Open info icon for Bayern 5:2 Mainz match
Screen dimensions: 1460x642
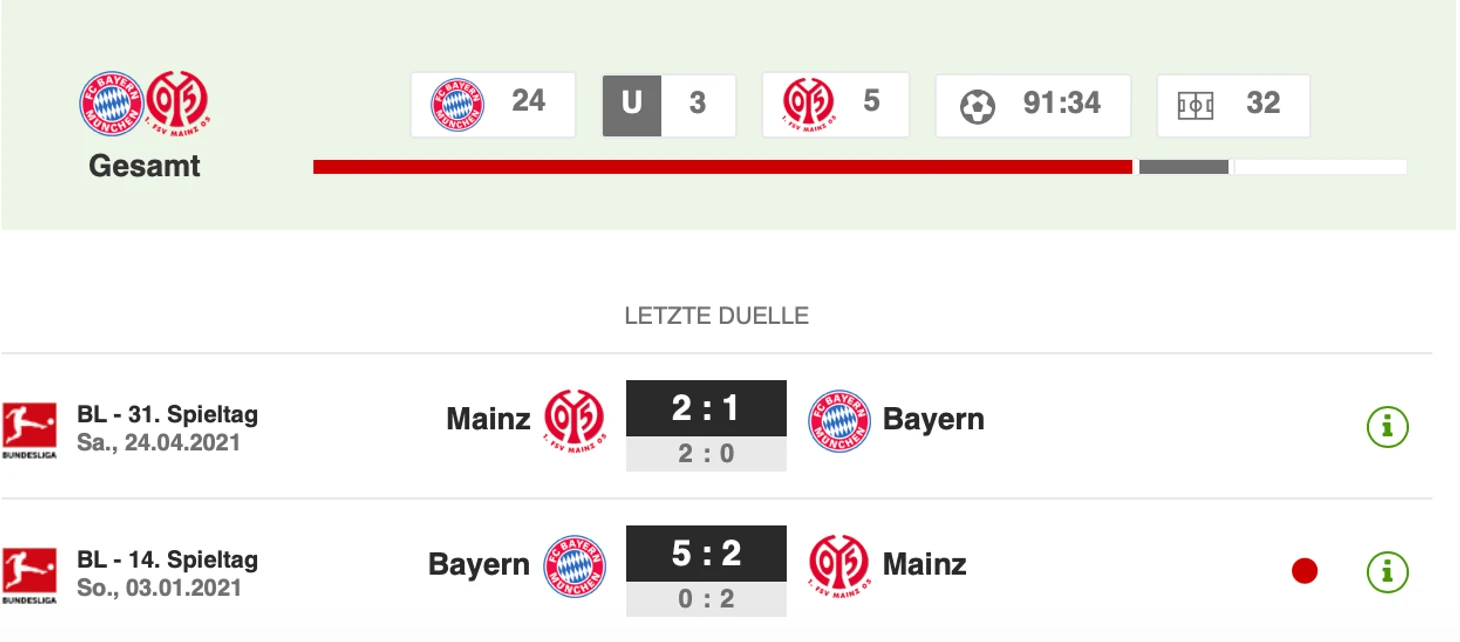point(1387,572)
